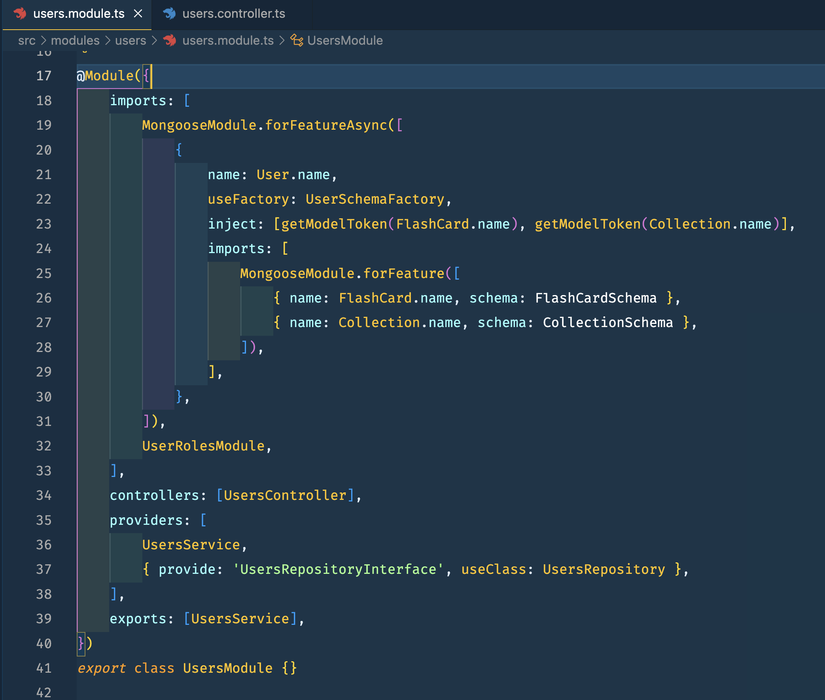Click MongooseModule.forFeatureAsync call
The image size is (825, 700).
click(265, 125)
